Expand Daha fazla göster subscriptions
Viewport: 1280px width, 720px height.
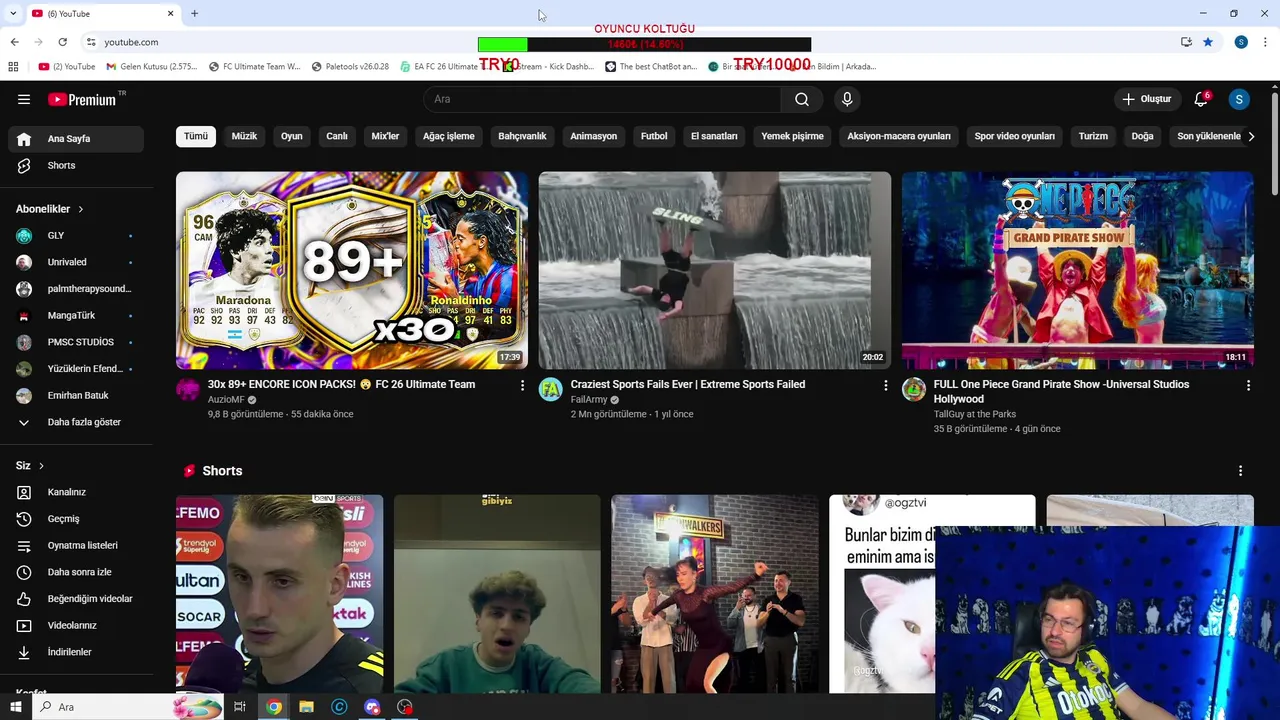(76, 422)
